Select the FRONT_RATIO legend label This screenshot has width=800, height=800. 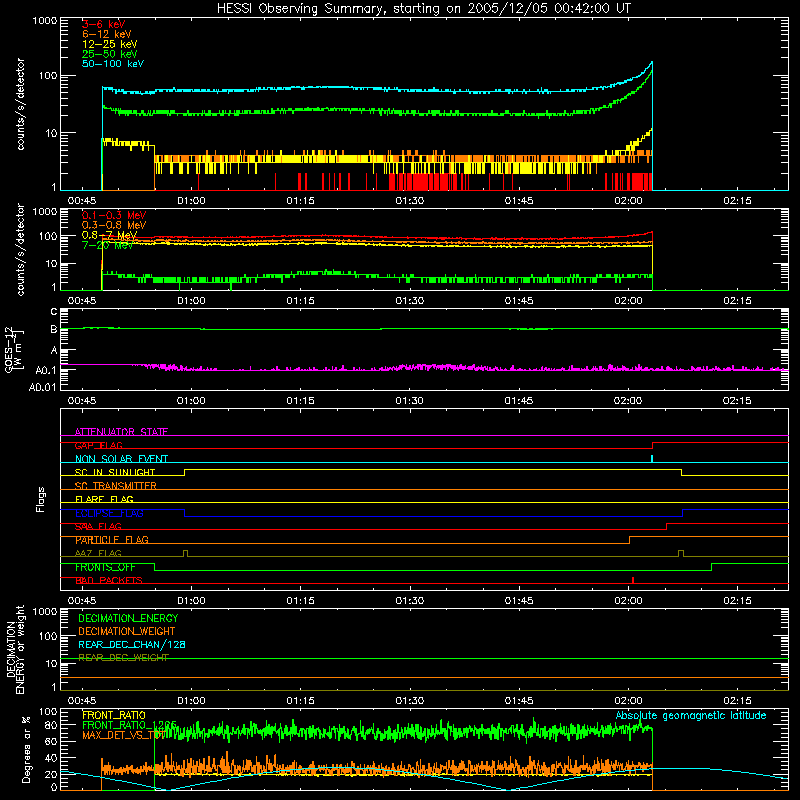pos(114,715)
